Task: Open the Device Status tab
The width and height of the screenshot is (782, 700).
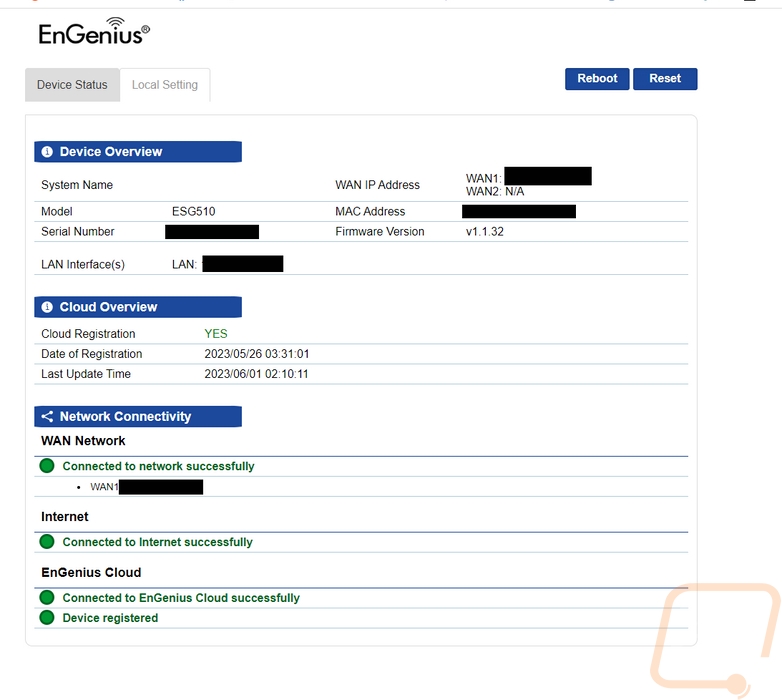Action: [72, 85]
